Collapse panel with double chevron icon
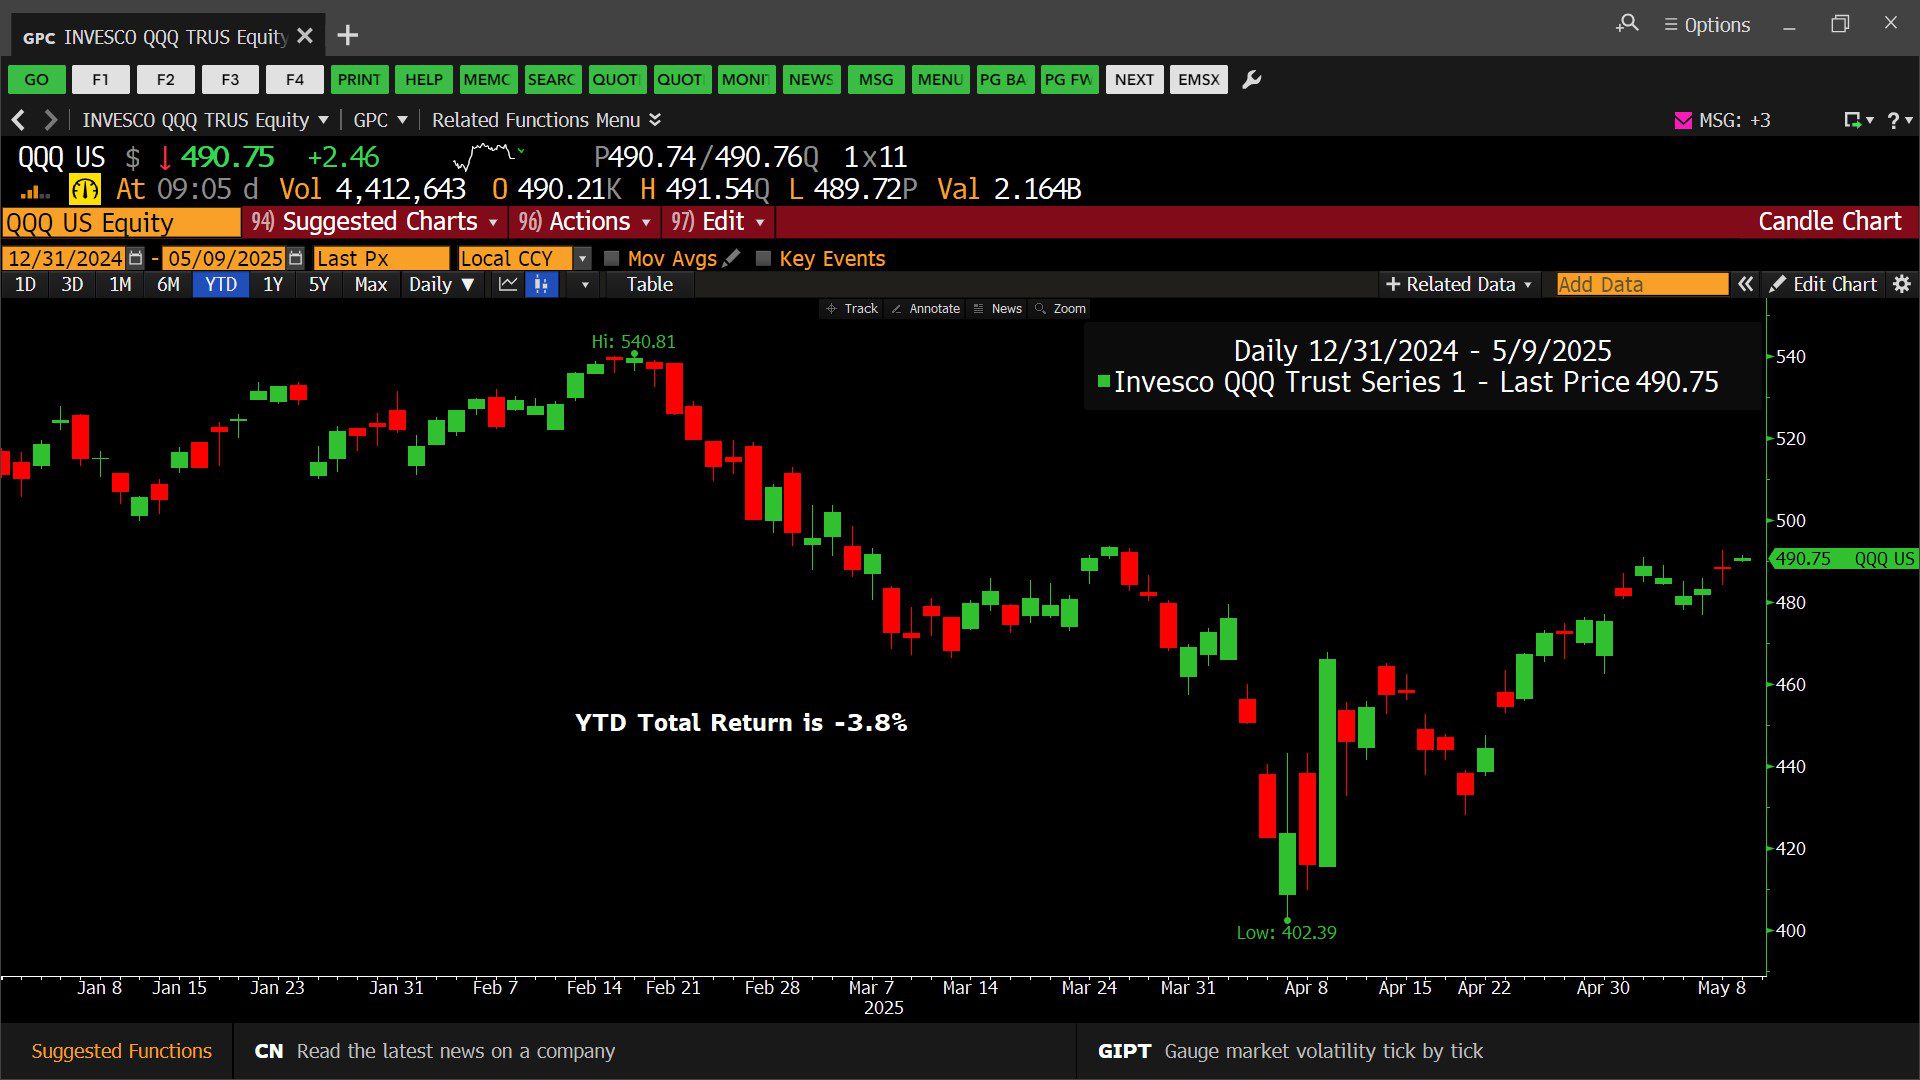 pyautogui.click(x=1745, y=285)
